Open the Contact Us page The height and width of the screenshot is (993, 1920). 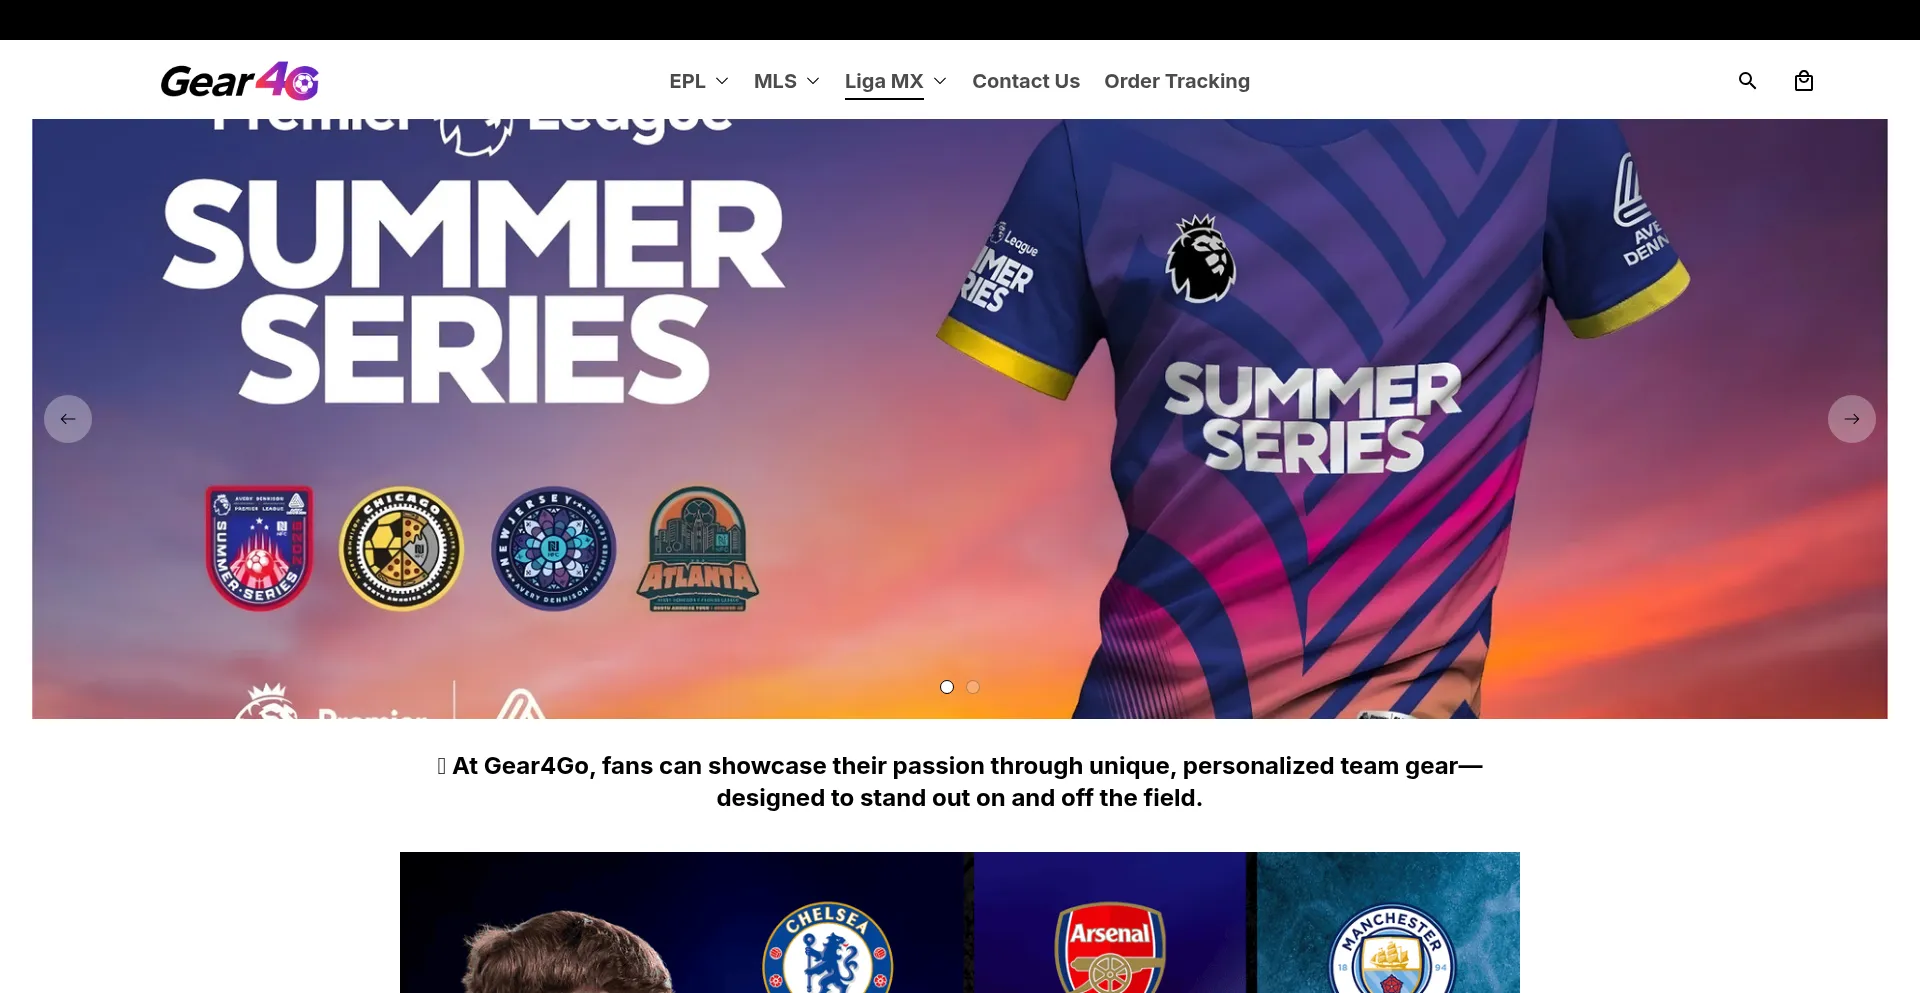tap(1026, 81)
